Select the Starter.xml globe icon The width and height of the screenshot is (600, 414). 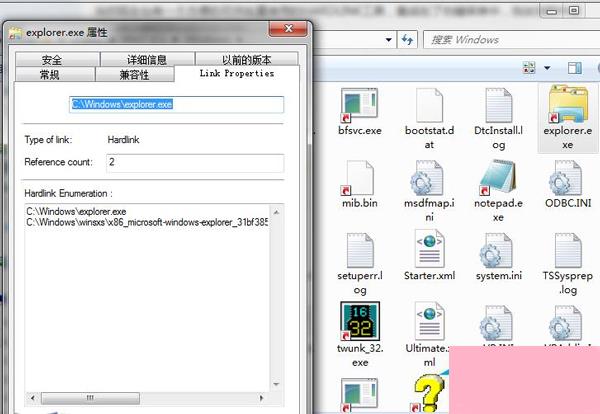430,249
